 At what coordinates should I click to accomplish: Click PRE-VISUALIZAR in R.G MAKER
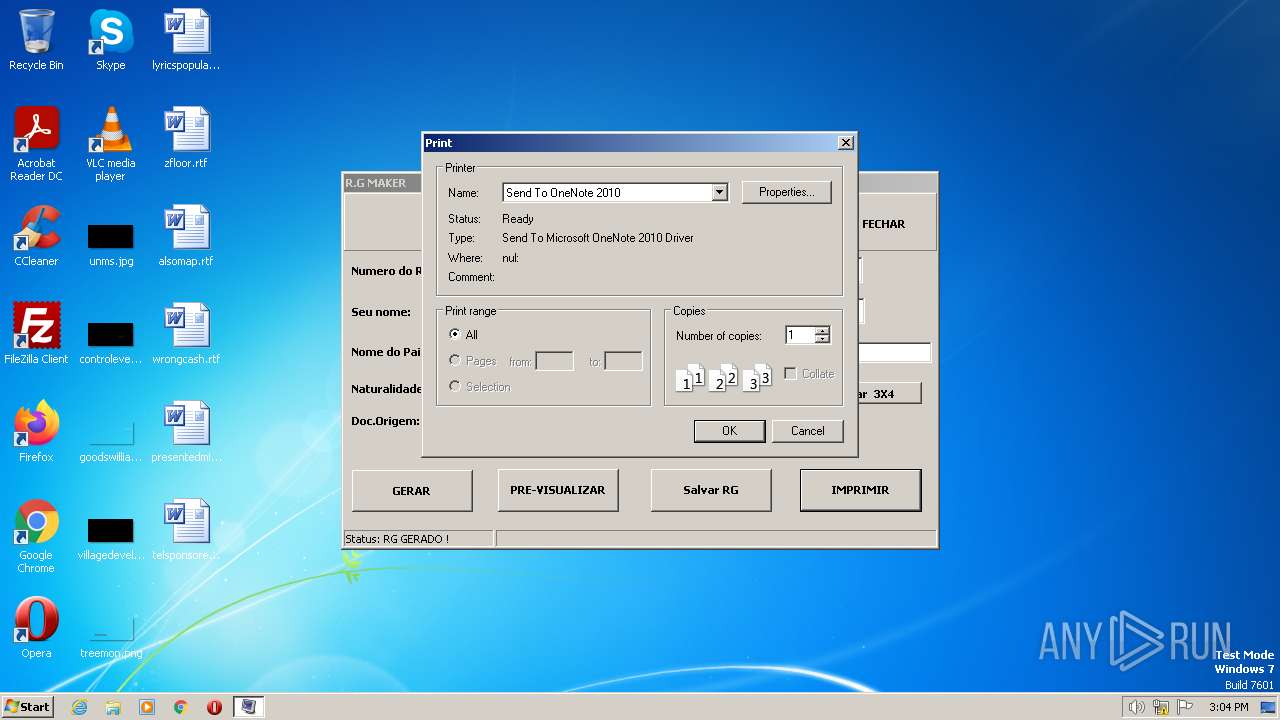coord(557,490)
